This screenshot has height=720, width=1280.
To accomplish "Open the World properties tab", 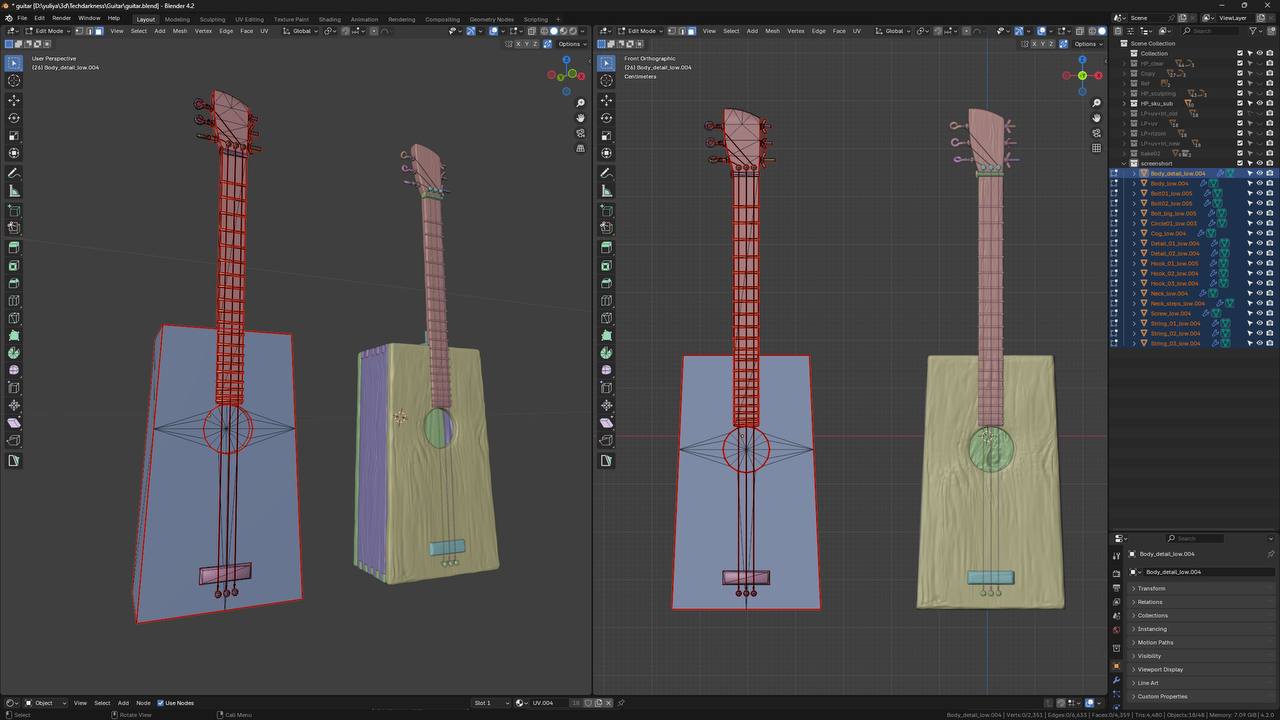I will tap(1117, 630).
